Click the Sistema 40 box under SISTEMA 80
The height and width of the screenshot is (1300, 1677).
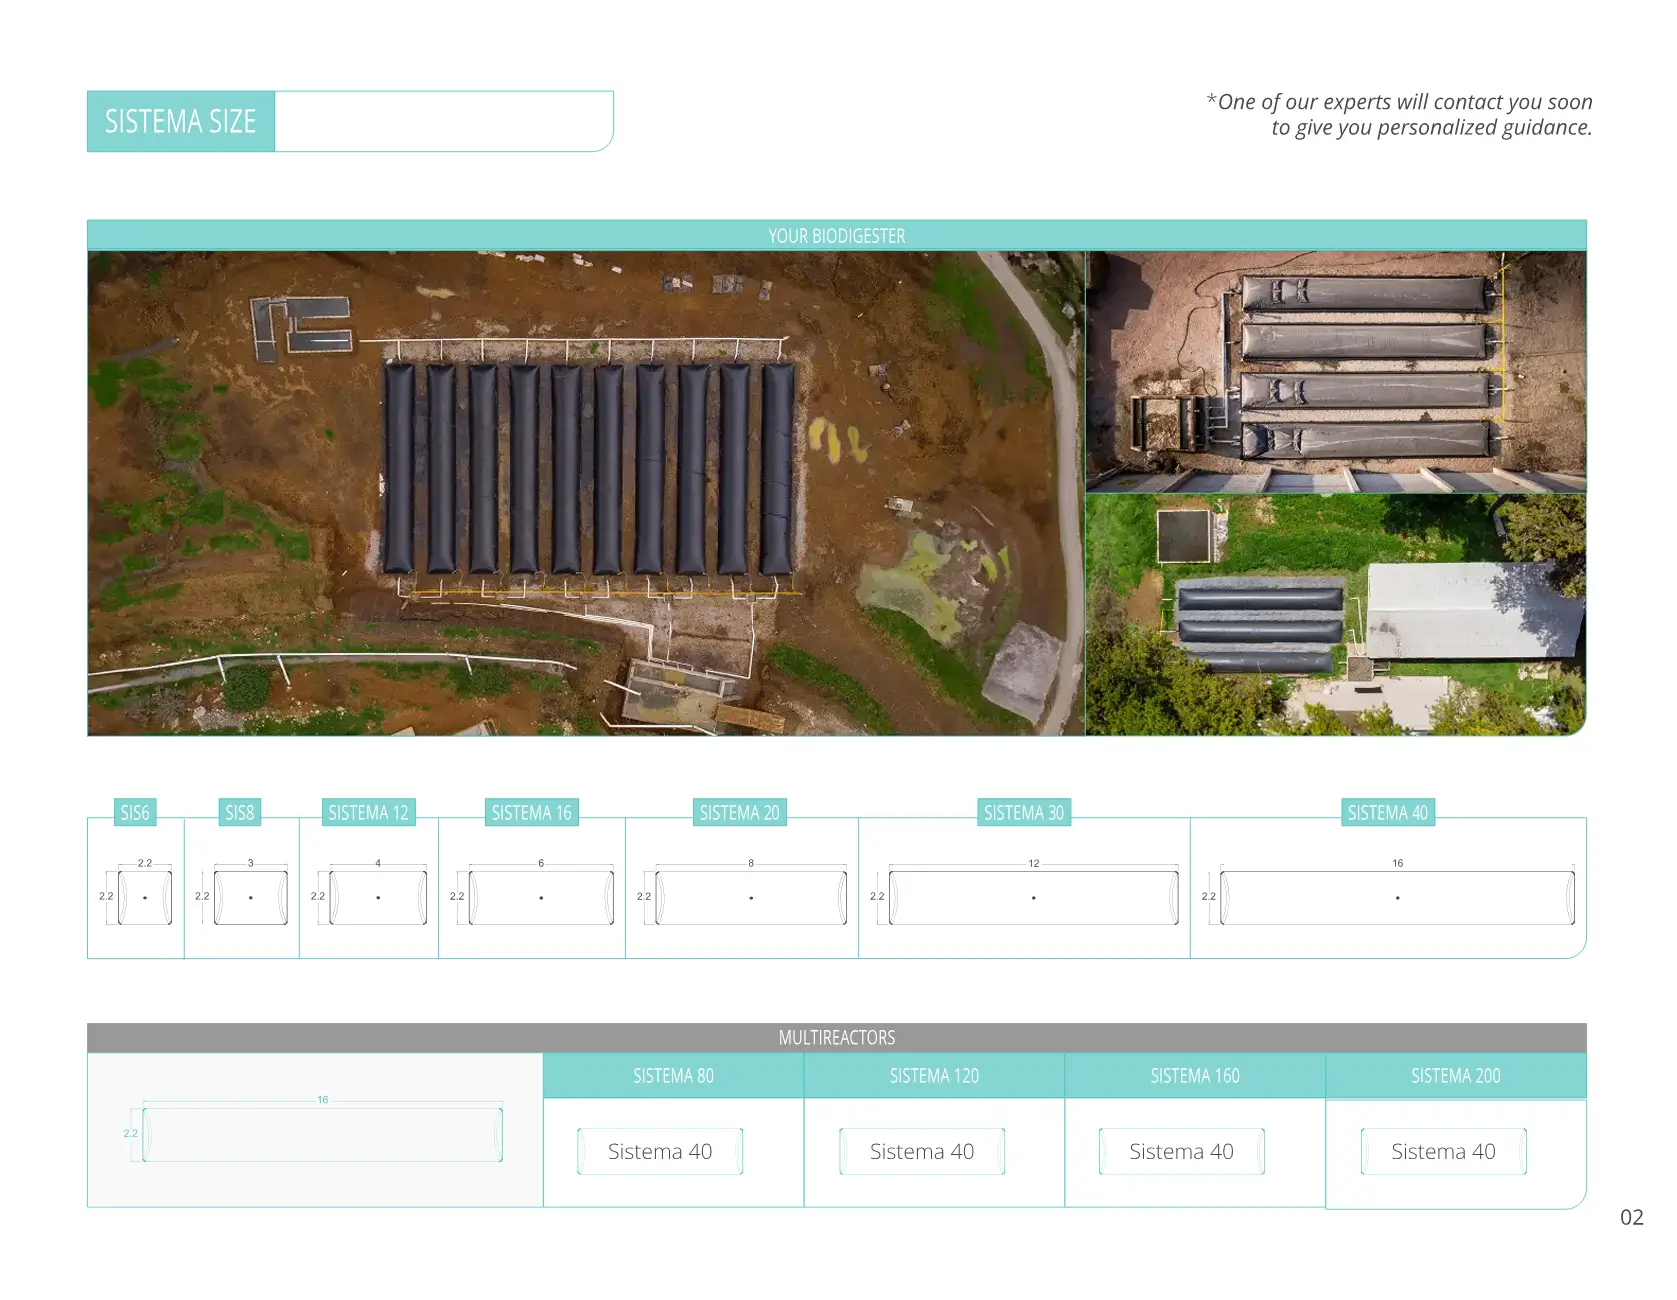tap(660, 1152)
